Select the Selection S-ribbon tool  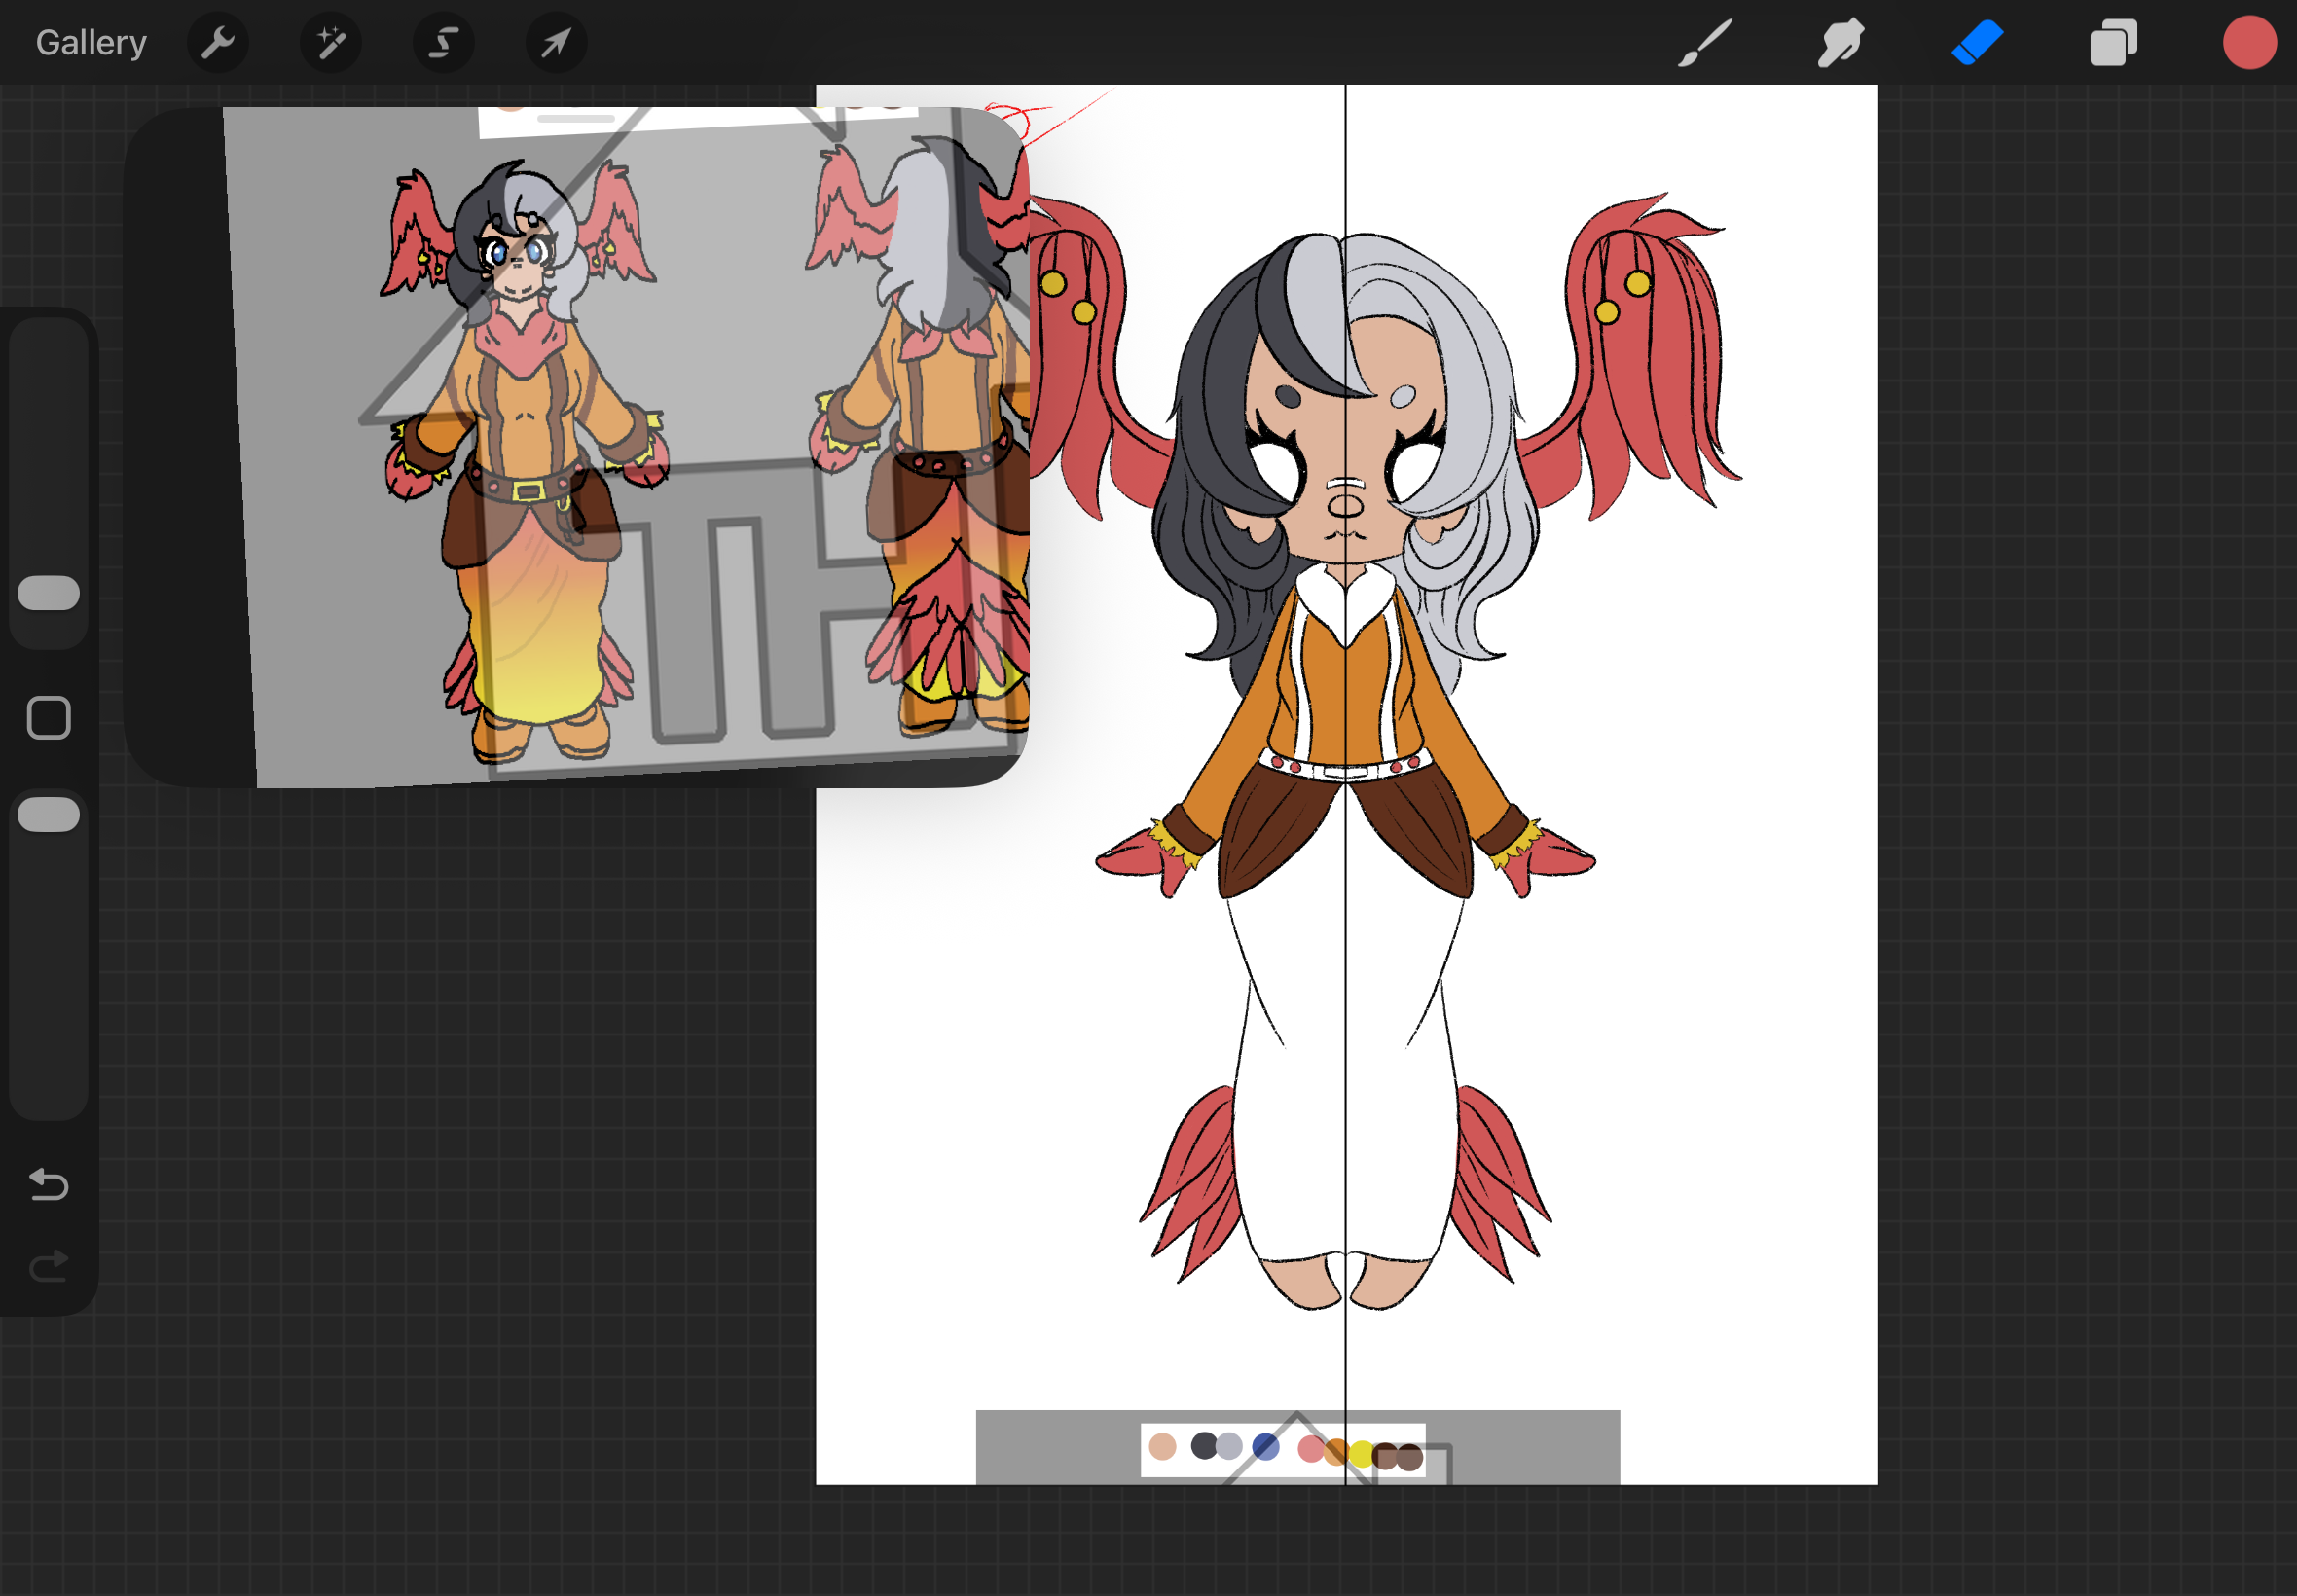443,43
